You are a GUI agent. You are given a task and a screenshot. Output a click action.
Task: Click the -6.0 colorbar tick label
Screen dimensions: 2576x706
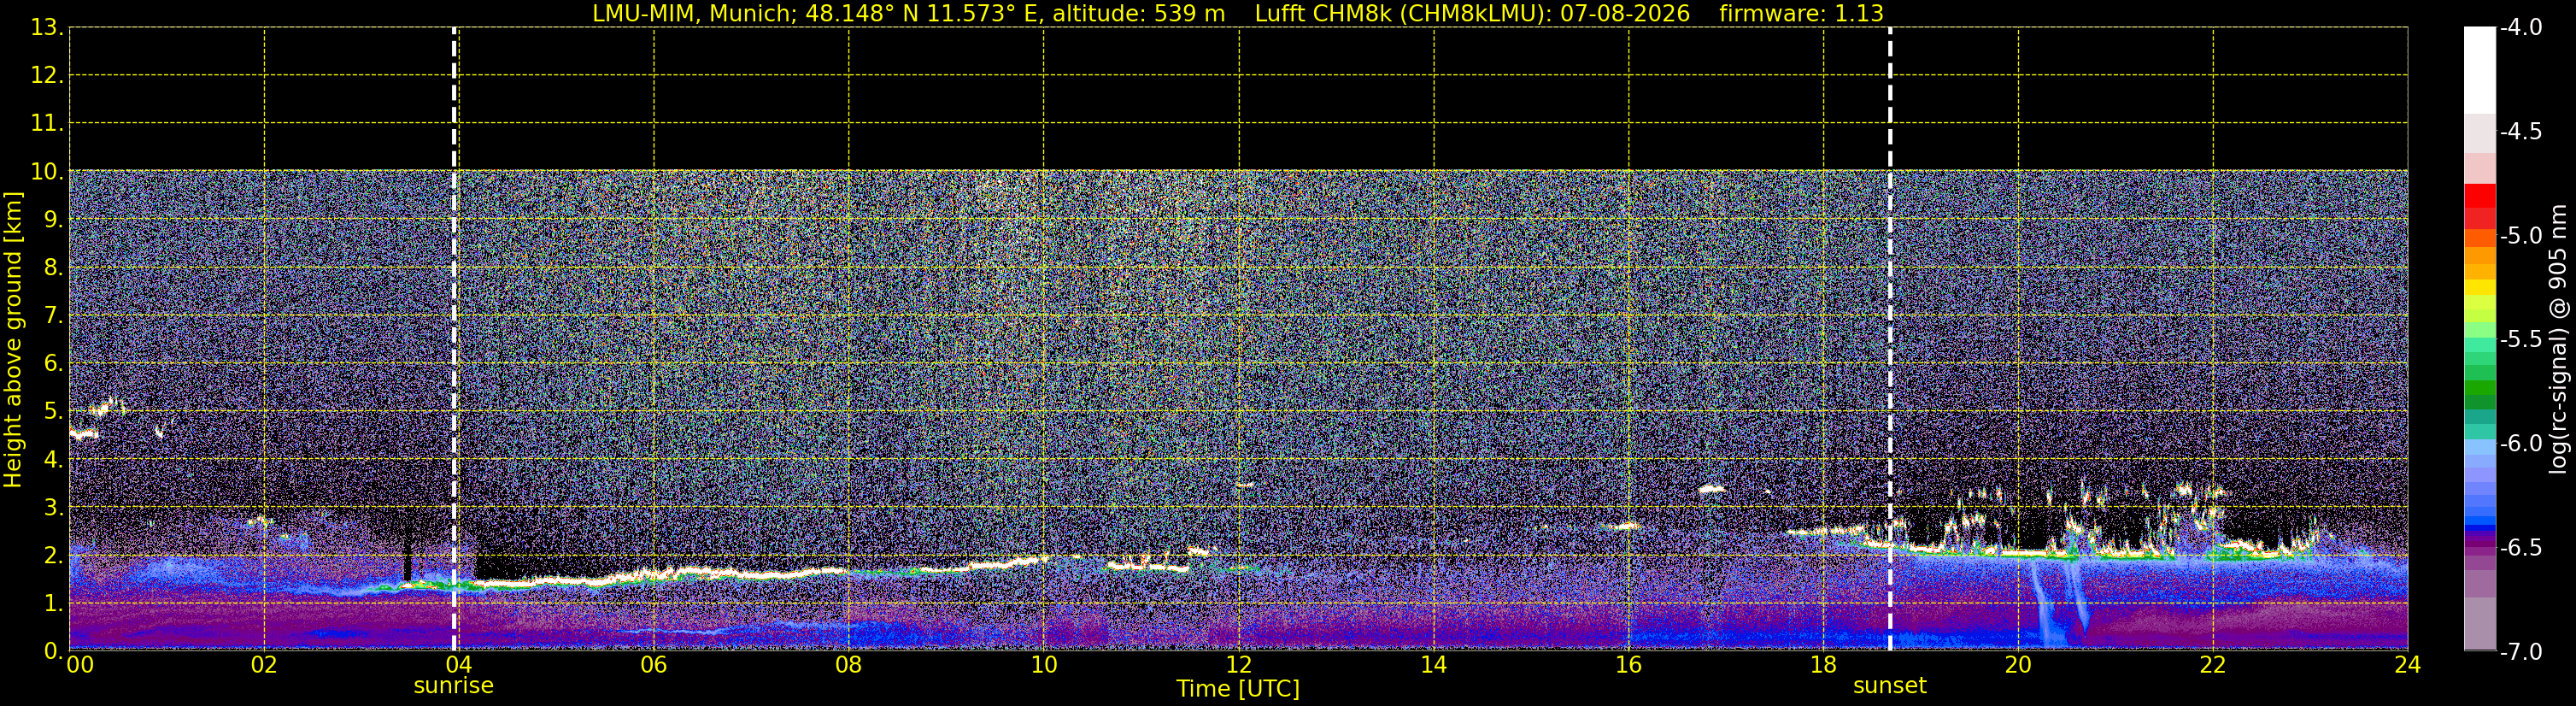pos(2521,443)
